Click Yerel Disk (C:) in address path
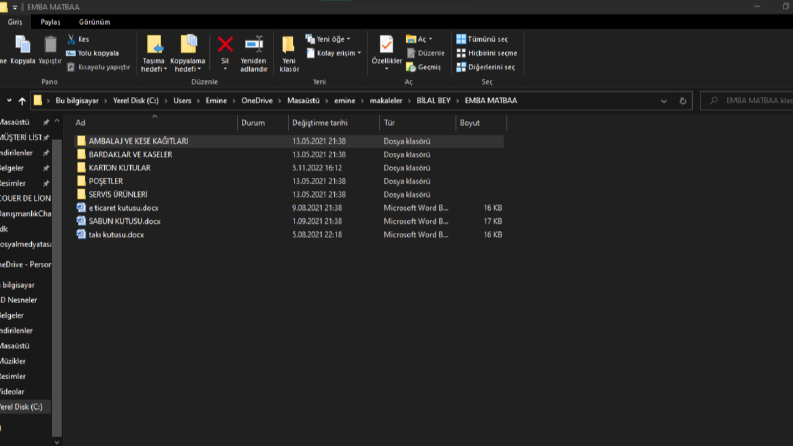Image resolution: width=793 pixels, height=446 pixels. [x=136, y=101]
